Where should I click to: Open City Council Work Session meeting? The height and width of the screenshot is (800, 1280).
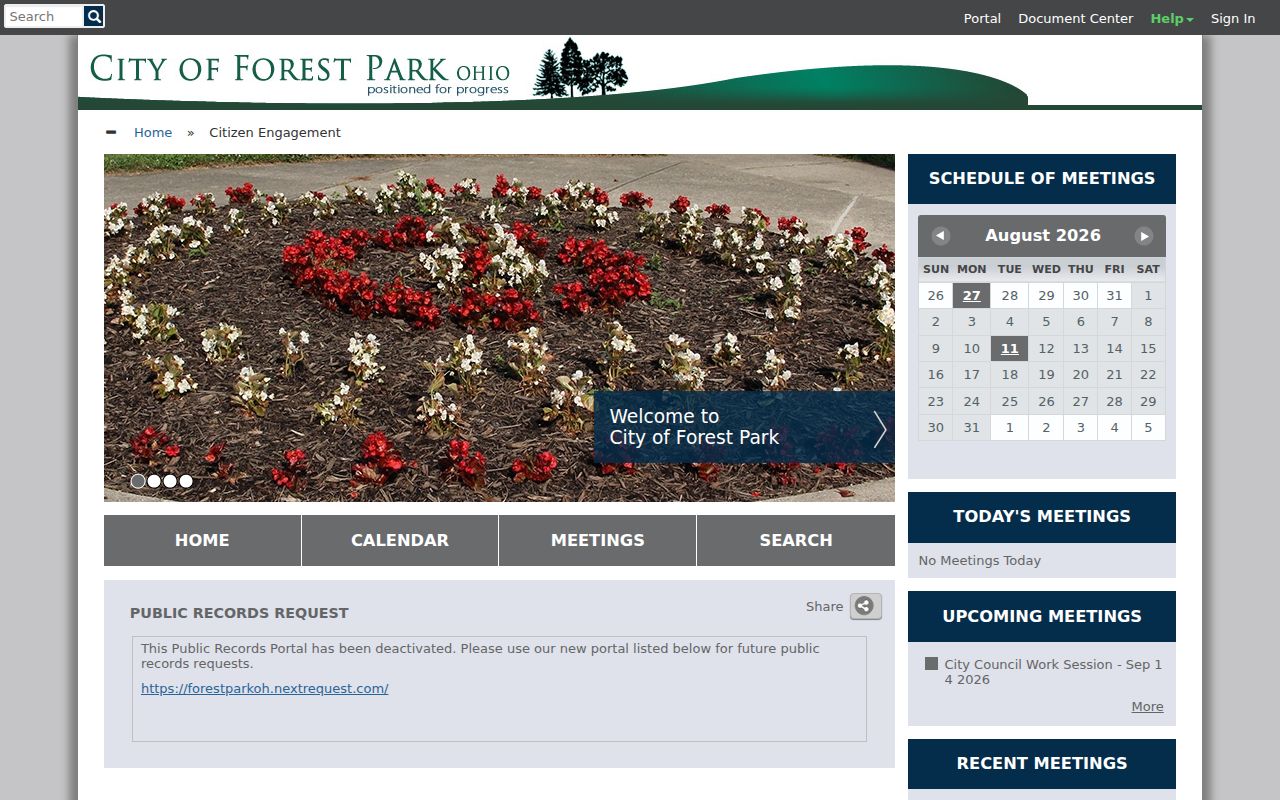click(x=1053, y=672)
